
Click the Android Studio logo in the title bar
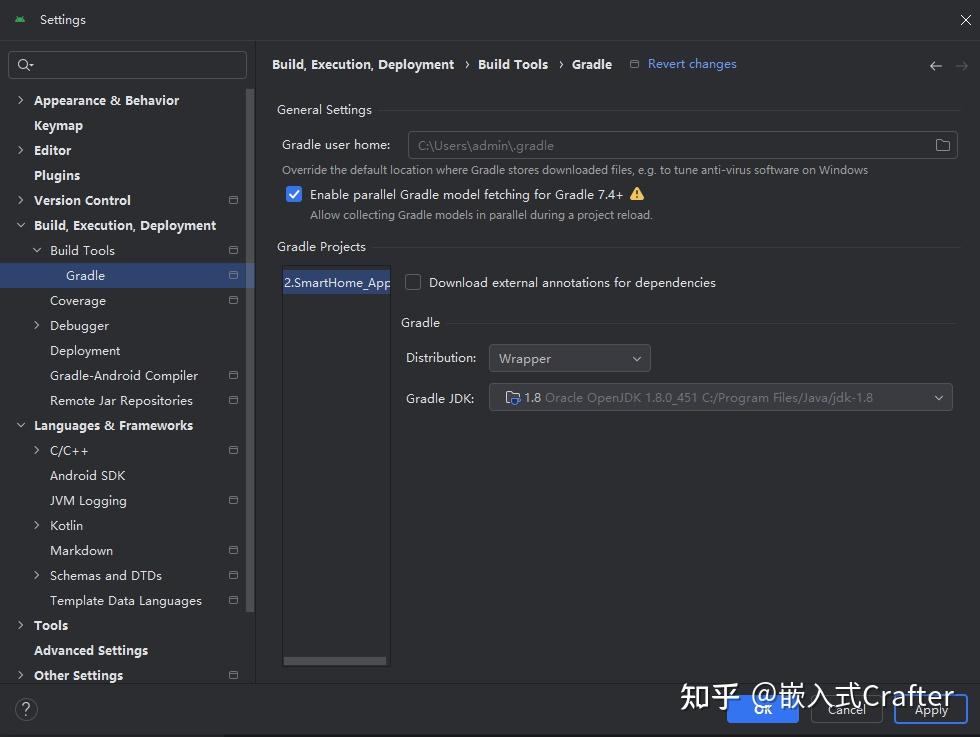coord(19,18)
